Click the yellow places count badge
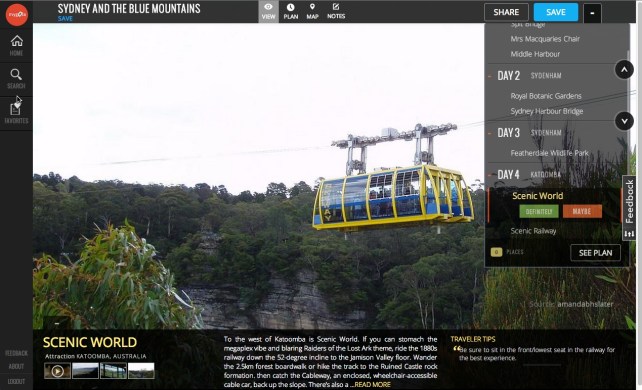This screenshot has height=390, width=642. pyautogui.click(x=496, y=252)
